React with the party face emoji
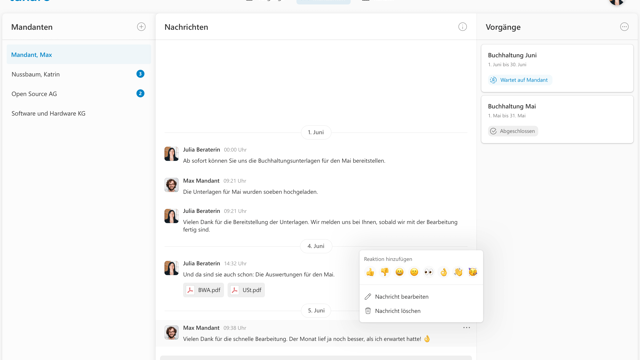Image resolution: width=640 pixels, height=360 pixels. [x=473, y=272]
